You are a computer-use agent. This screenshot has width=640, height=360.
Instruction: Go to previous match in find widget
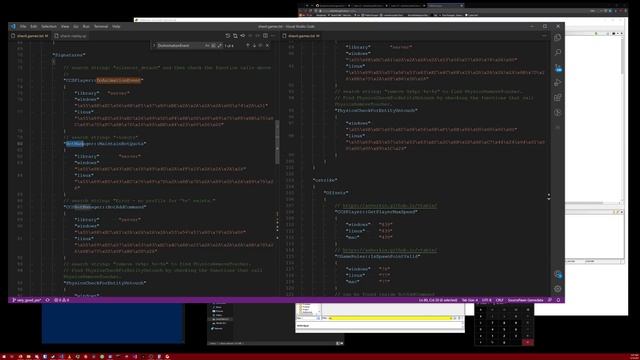(x=247, y=46)
